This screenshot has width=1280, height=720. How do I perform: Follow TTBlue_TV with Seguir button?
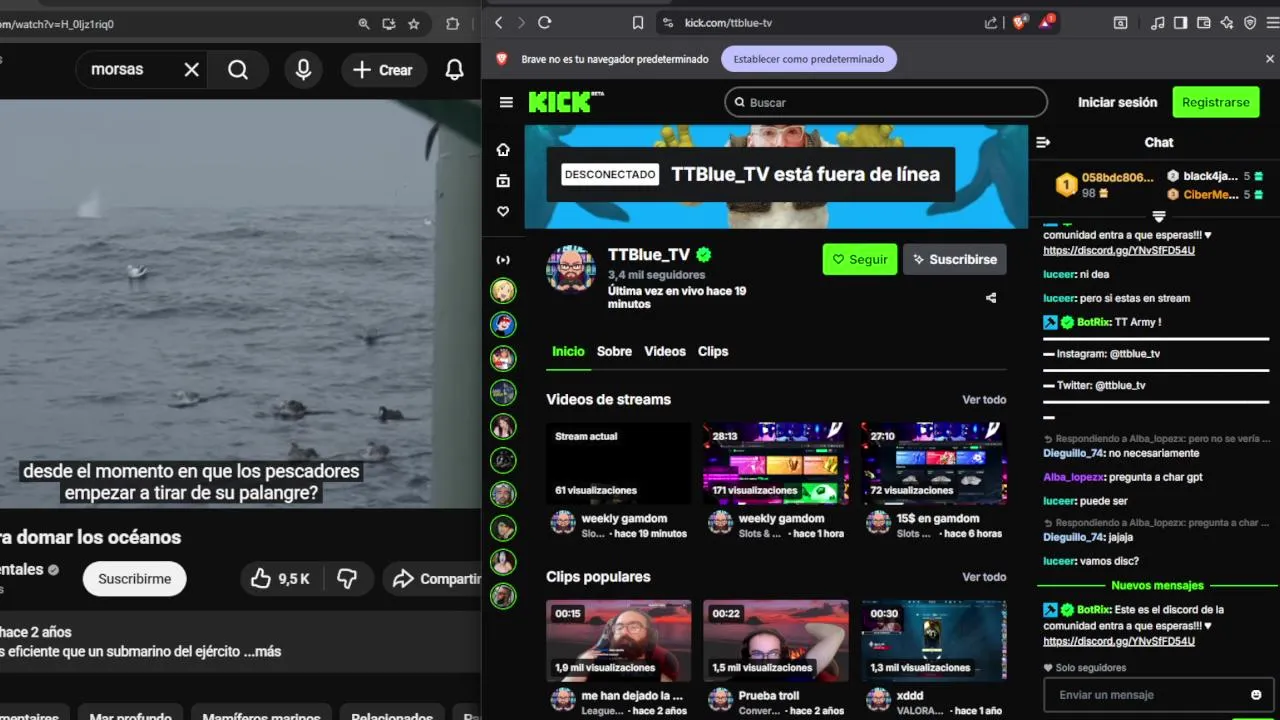tap(860, 259)
